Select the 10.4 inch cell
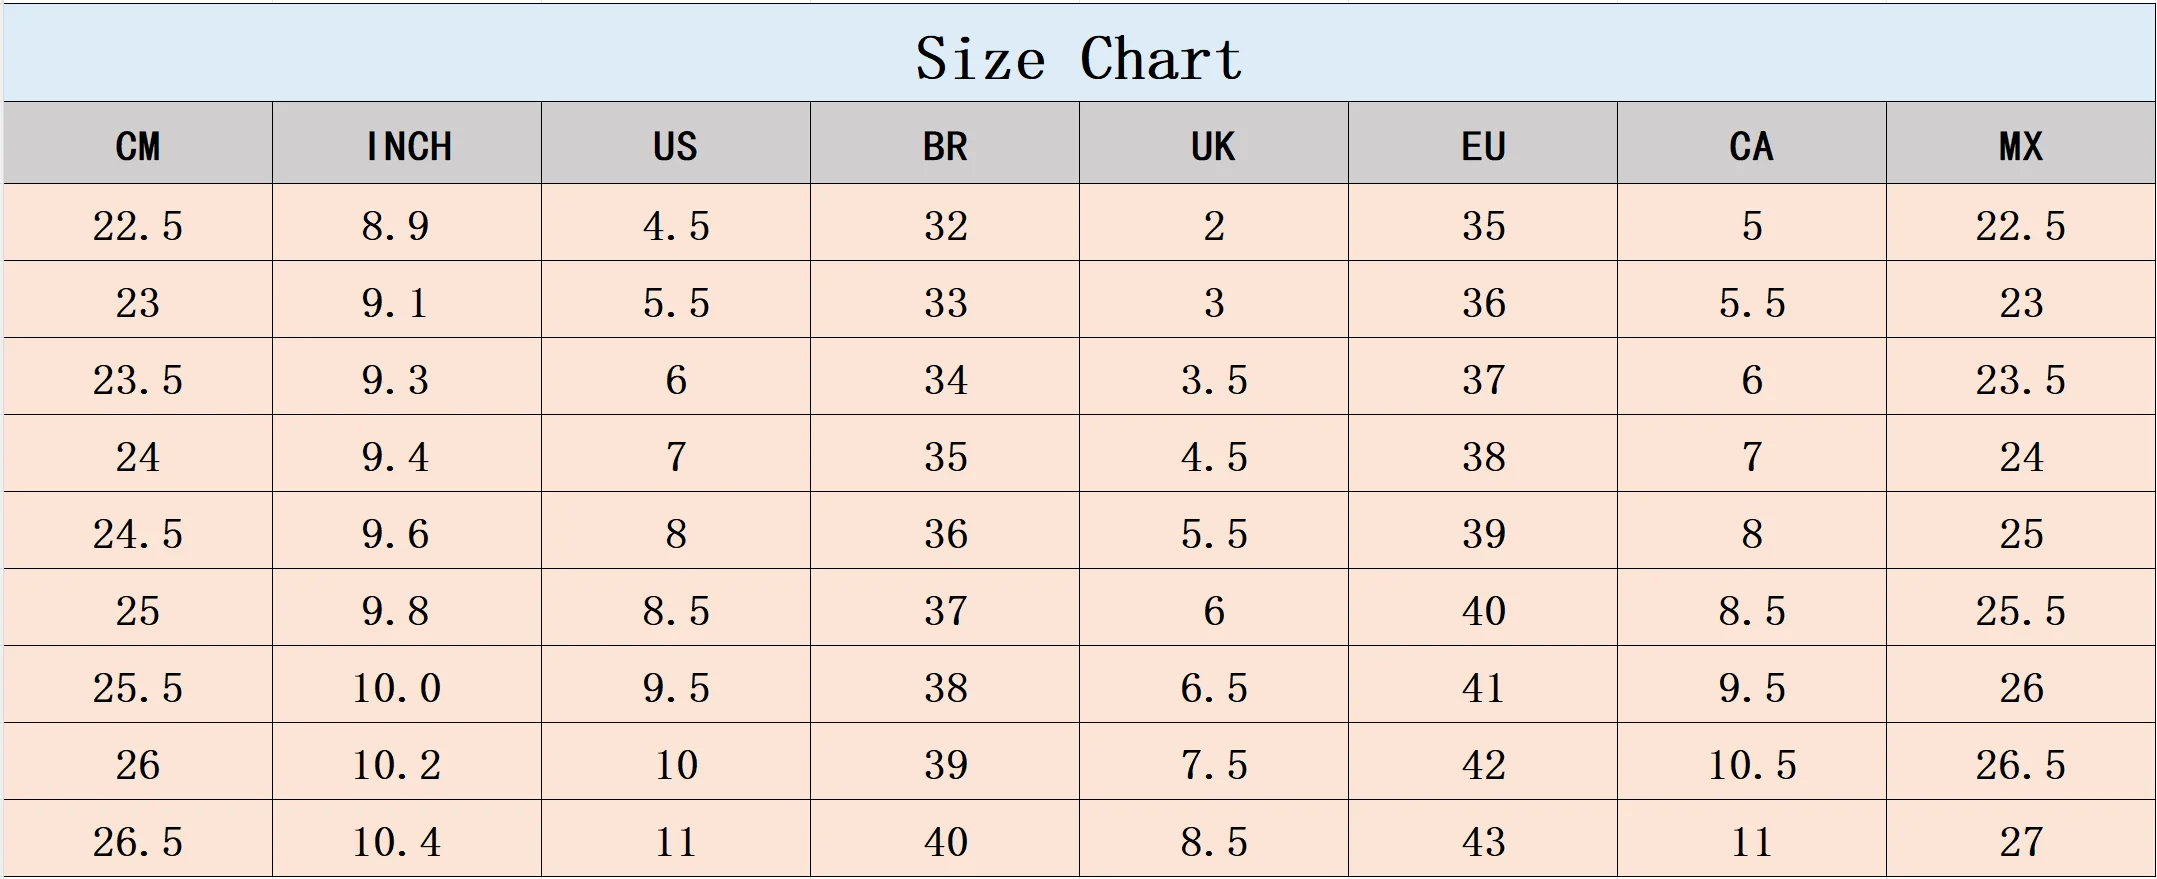The height and width of the screenshot is (879, 2157). click(x=396, y=842)
